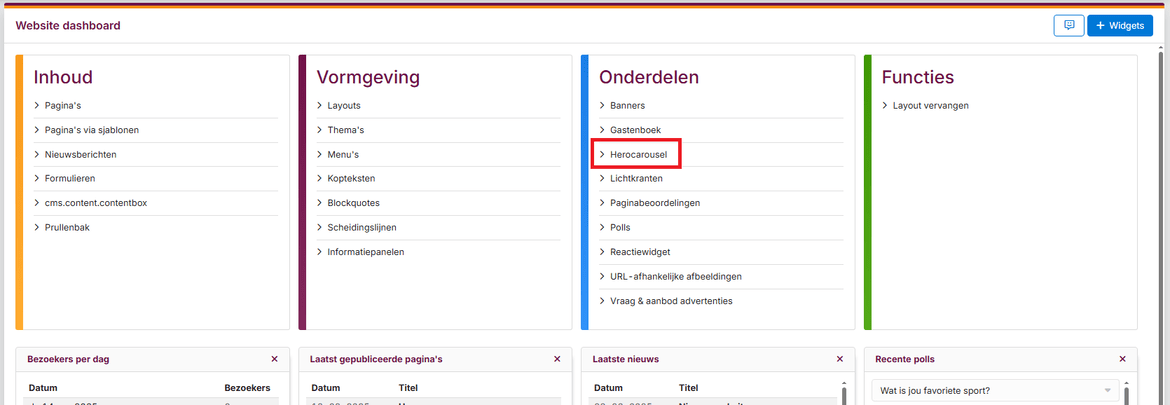Viewport: 1170px width, 405px height.
Task: Click the Widgets button
Action: (1119, 26)
